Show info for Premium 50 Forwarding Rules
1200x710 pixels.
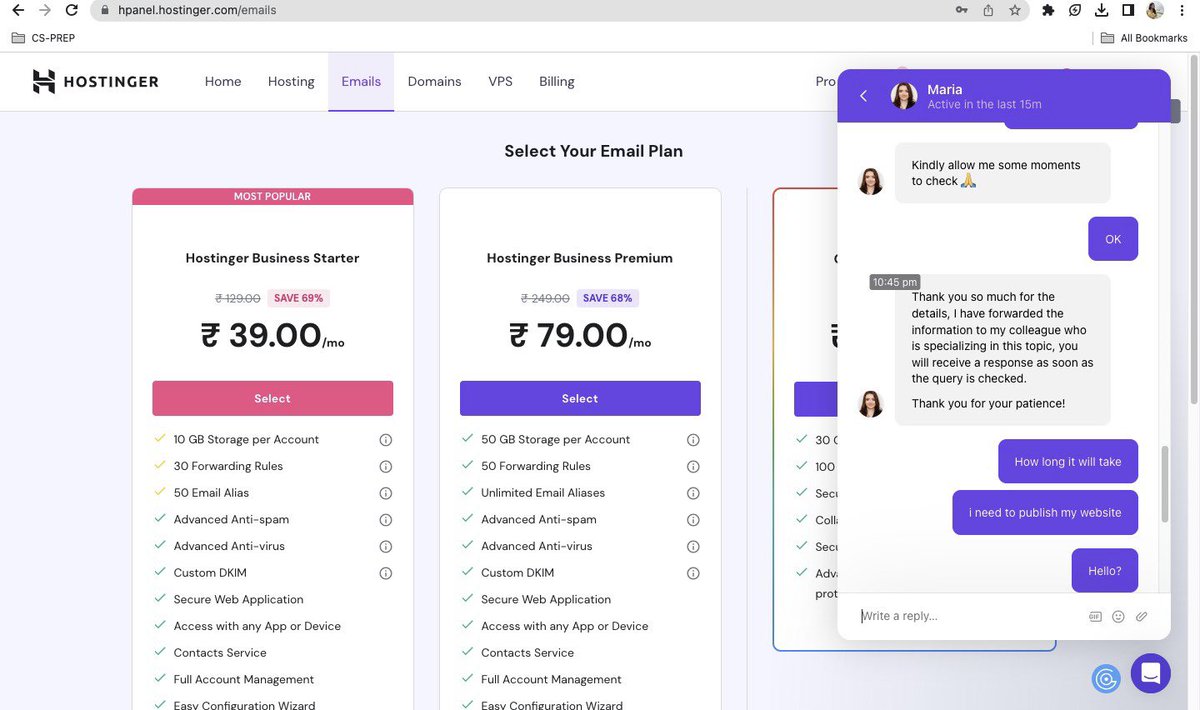(x=693, y=467)
